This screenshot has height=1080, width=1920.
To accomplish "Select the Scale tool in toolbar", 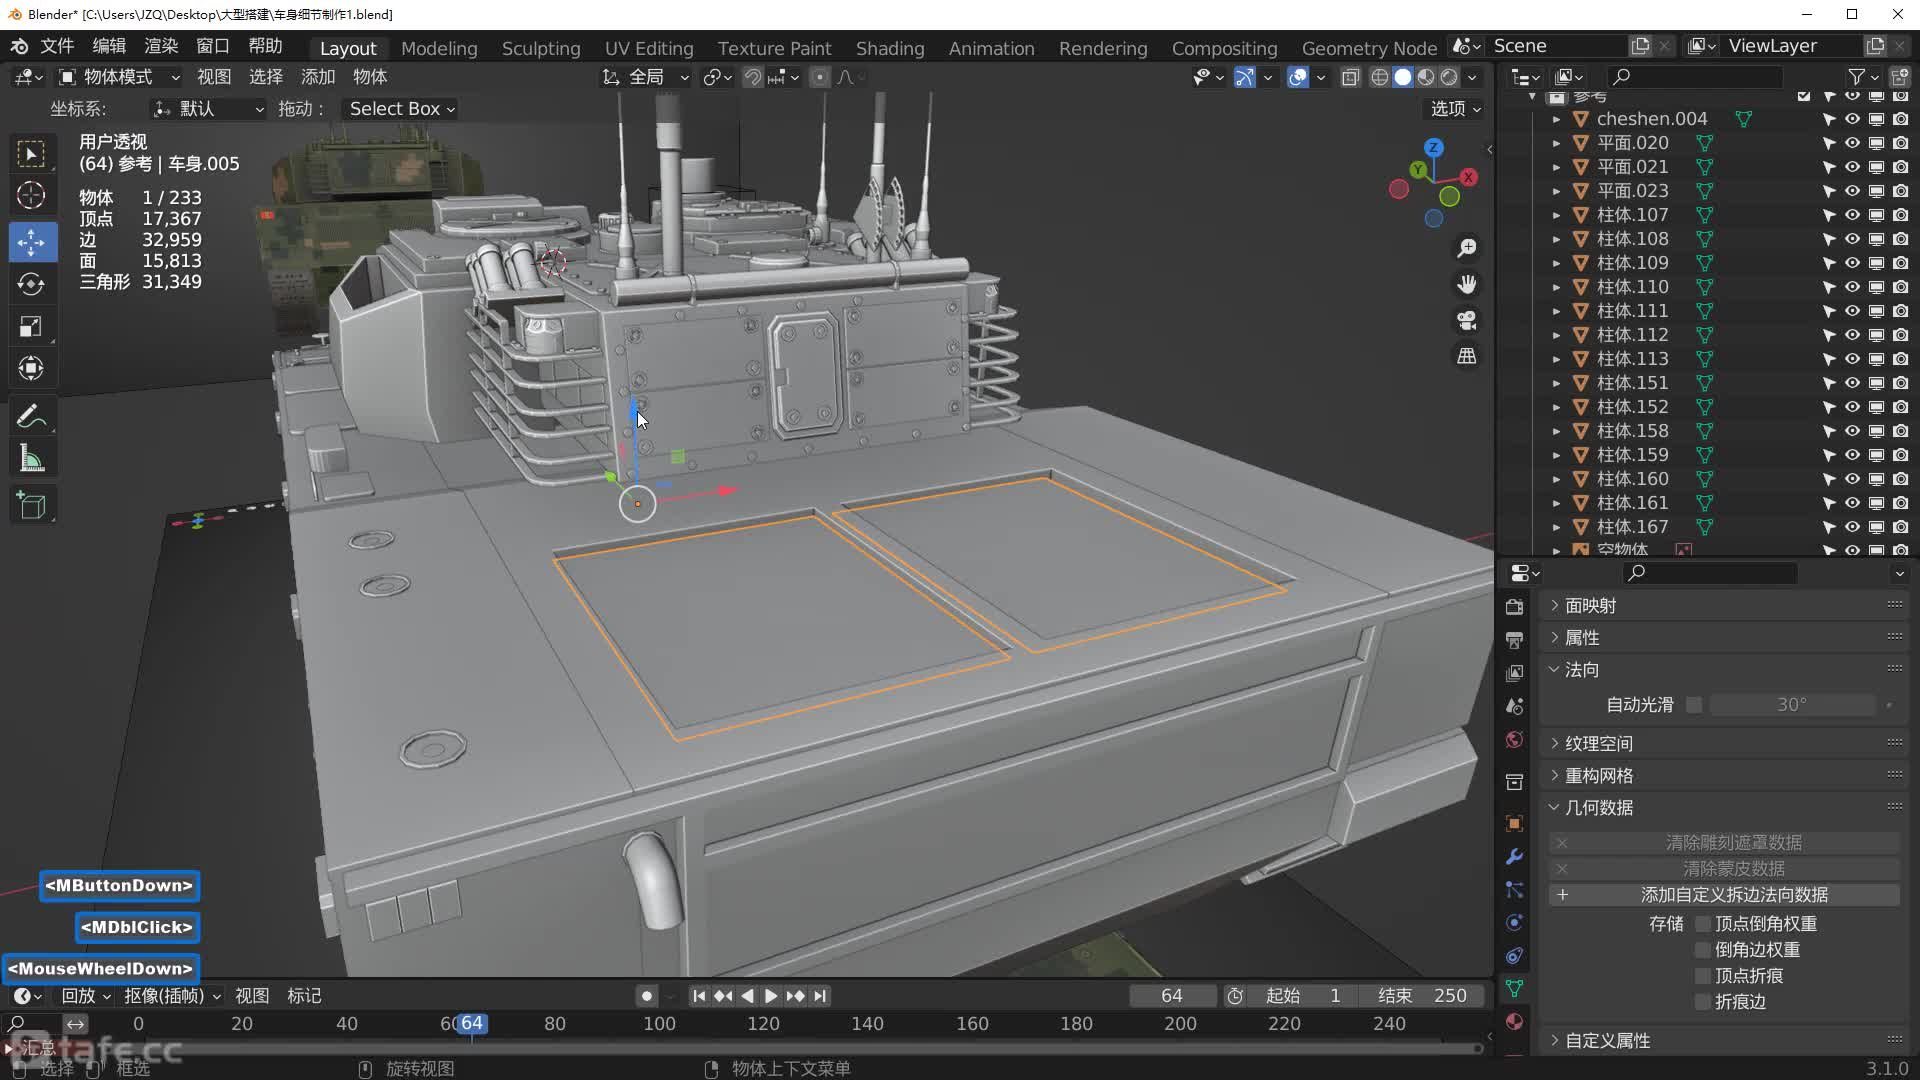I will tap(31, 326).
